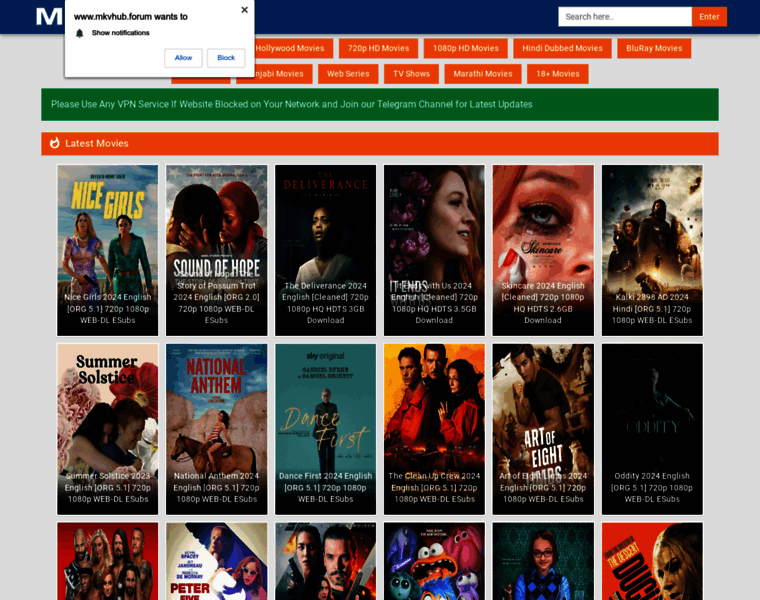Click the flame icon beside Latest Movies
Image resolution: width=760 pixels, height=600 pixels.
point(55,143)
